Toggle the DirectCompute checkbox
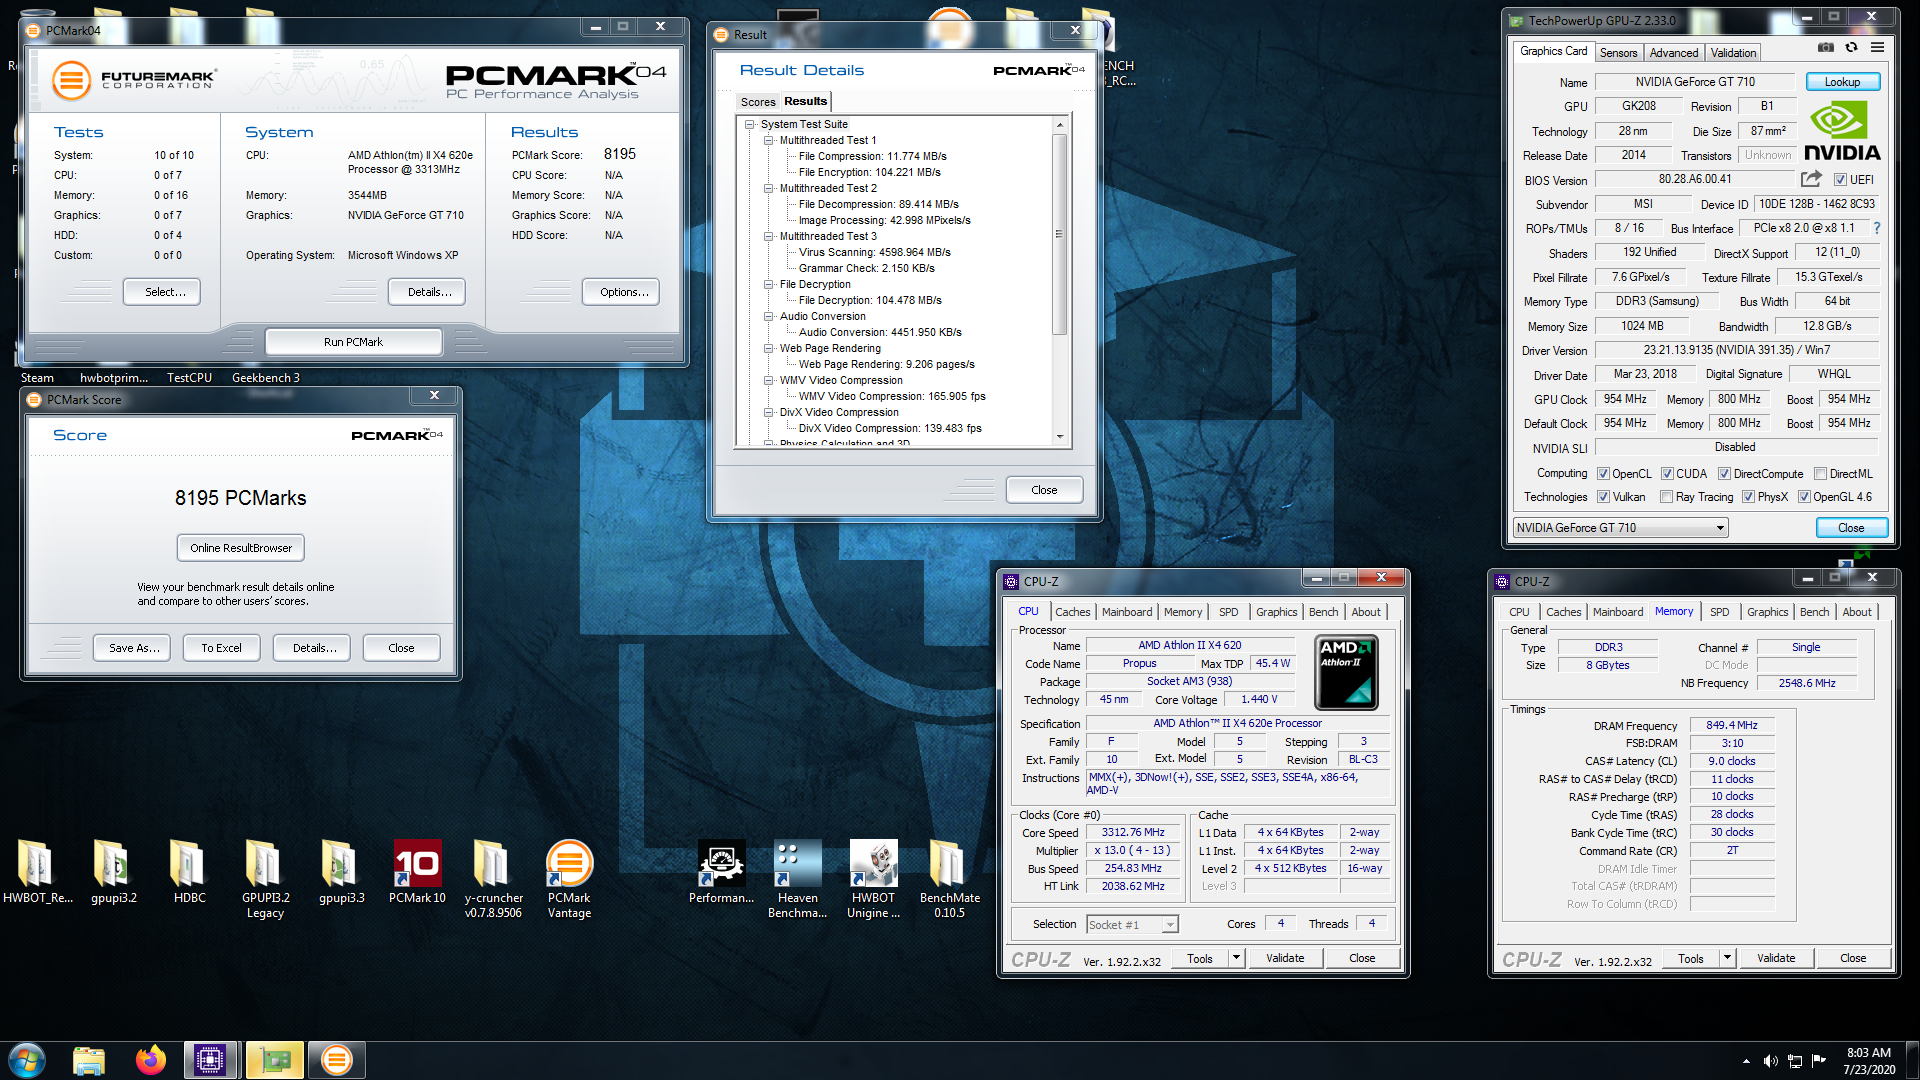Image resolution: width=1920 pixels, height=1080 pixels. [x=1724, y=474]
